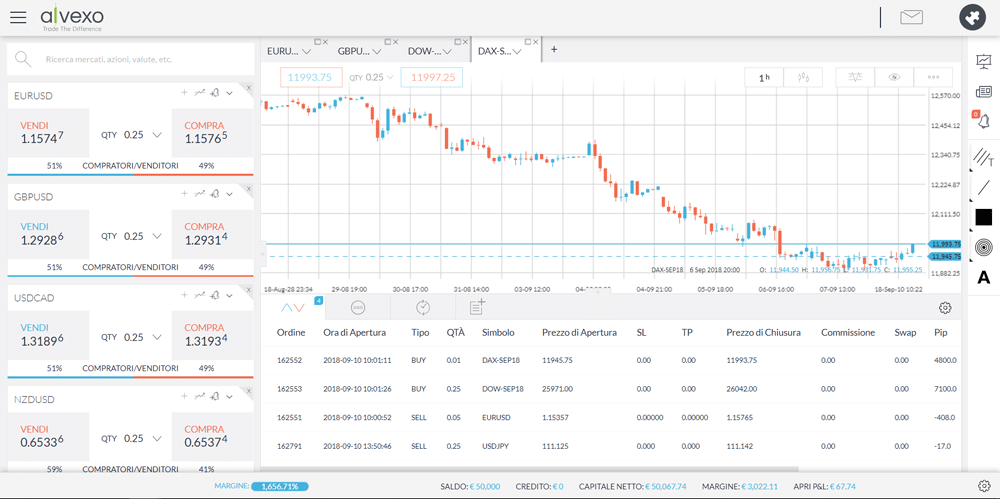This screenshot has width=1000, height=499.
Task: Add GBPUSD order with plus icon
Action: tap(184, 193)
